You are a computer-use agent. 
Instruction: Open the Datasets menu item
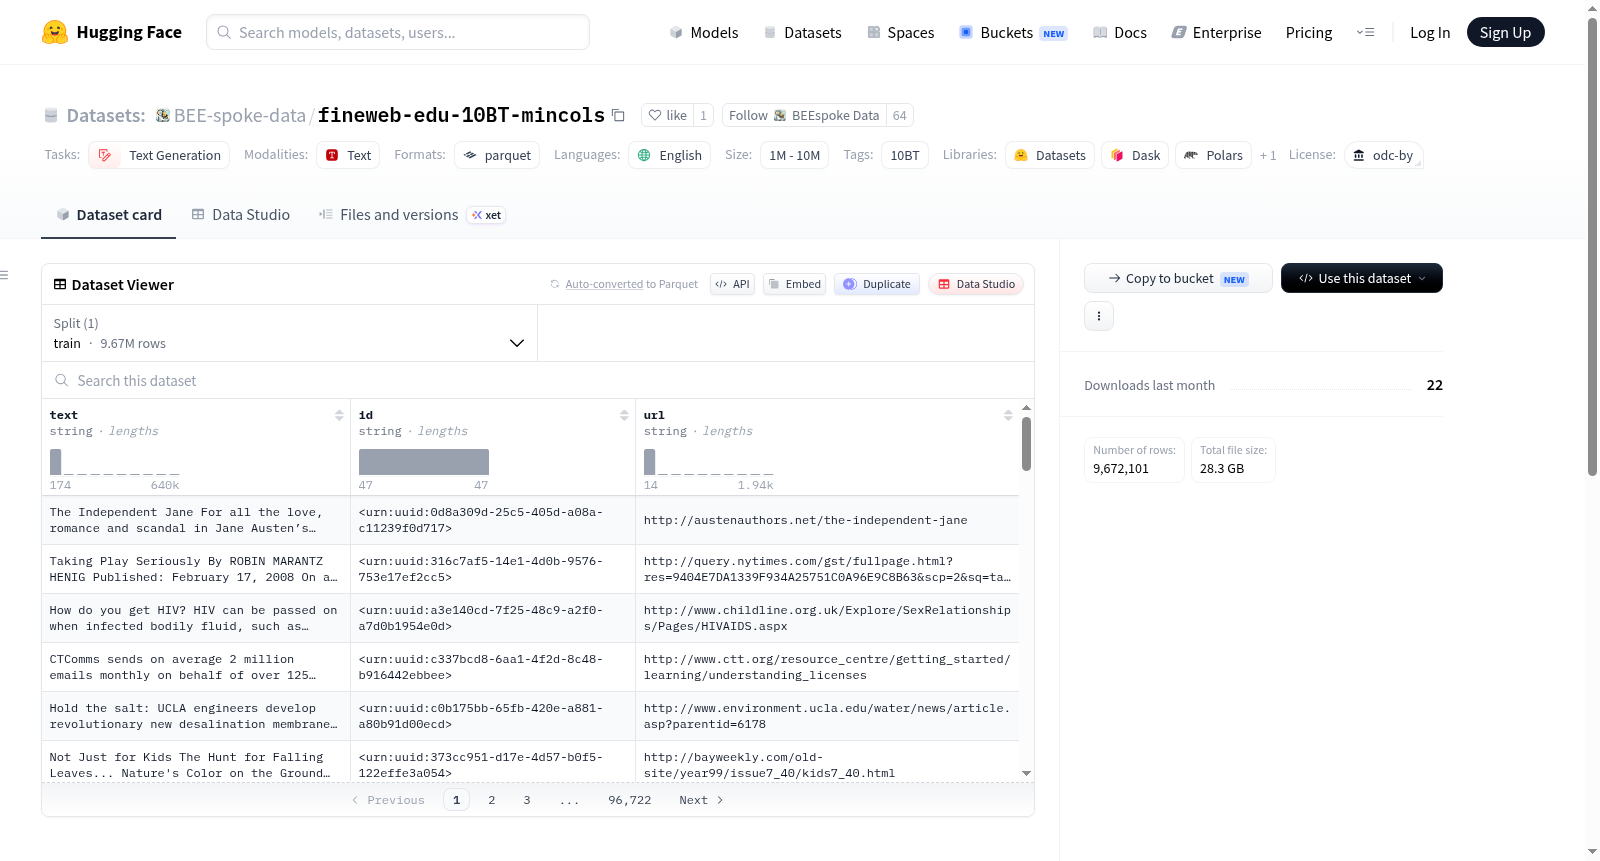tap(802, 33)
